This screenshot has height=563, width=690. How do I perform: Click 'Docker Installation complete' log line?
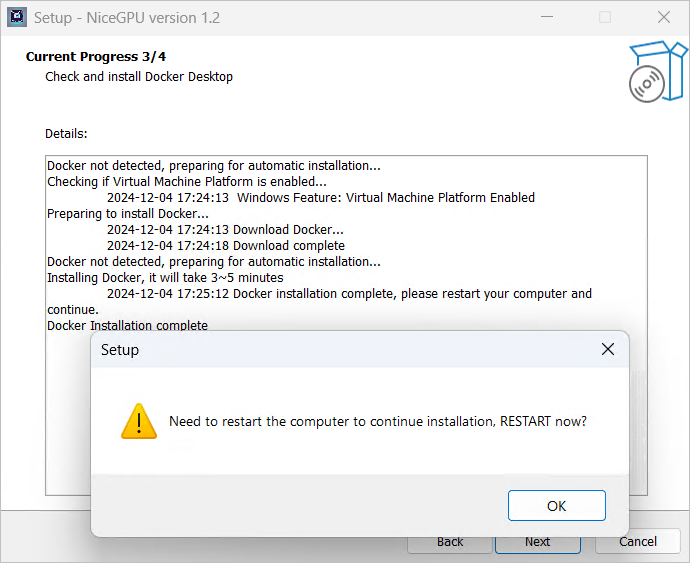click(127, 325)
